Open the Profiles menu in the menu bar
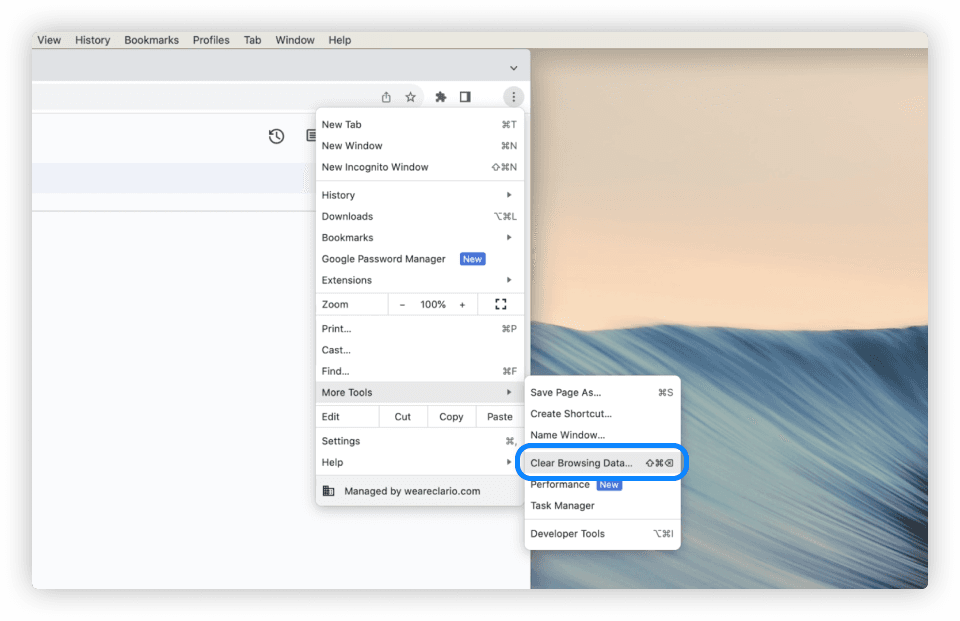Viewport: 960px width, 621px height. [211, 40]
